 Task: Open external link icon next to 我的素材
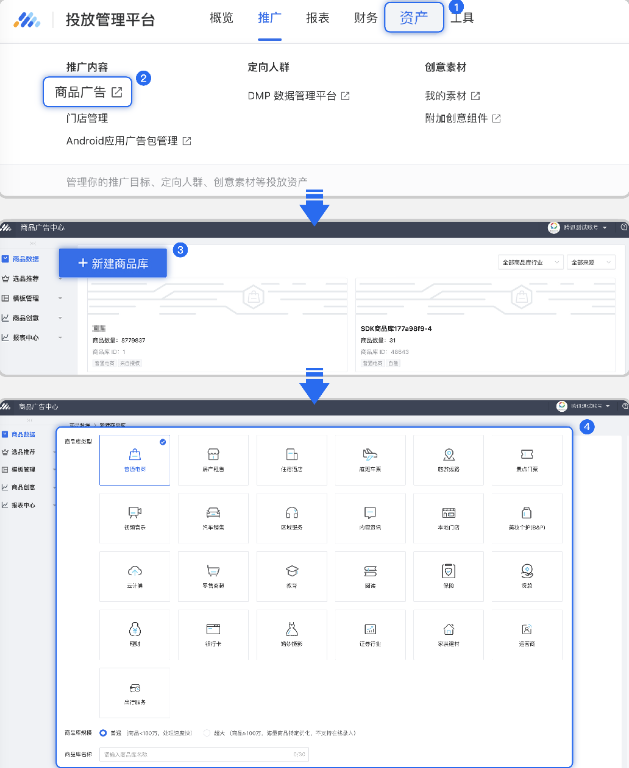[x=475, y=96]
